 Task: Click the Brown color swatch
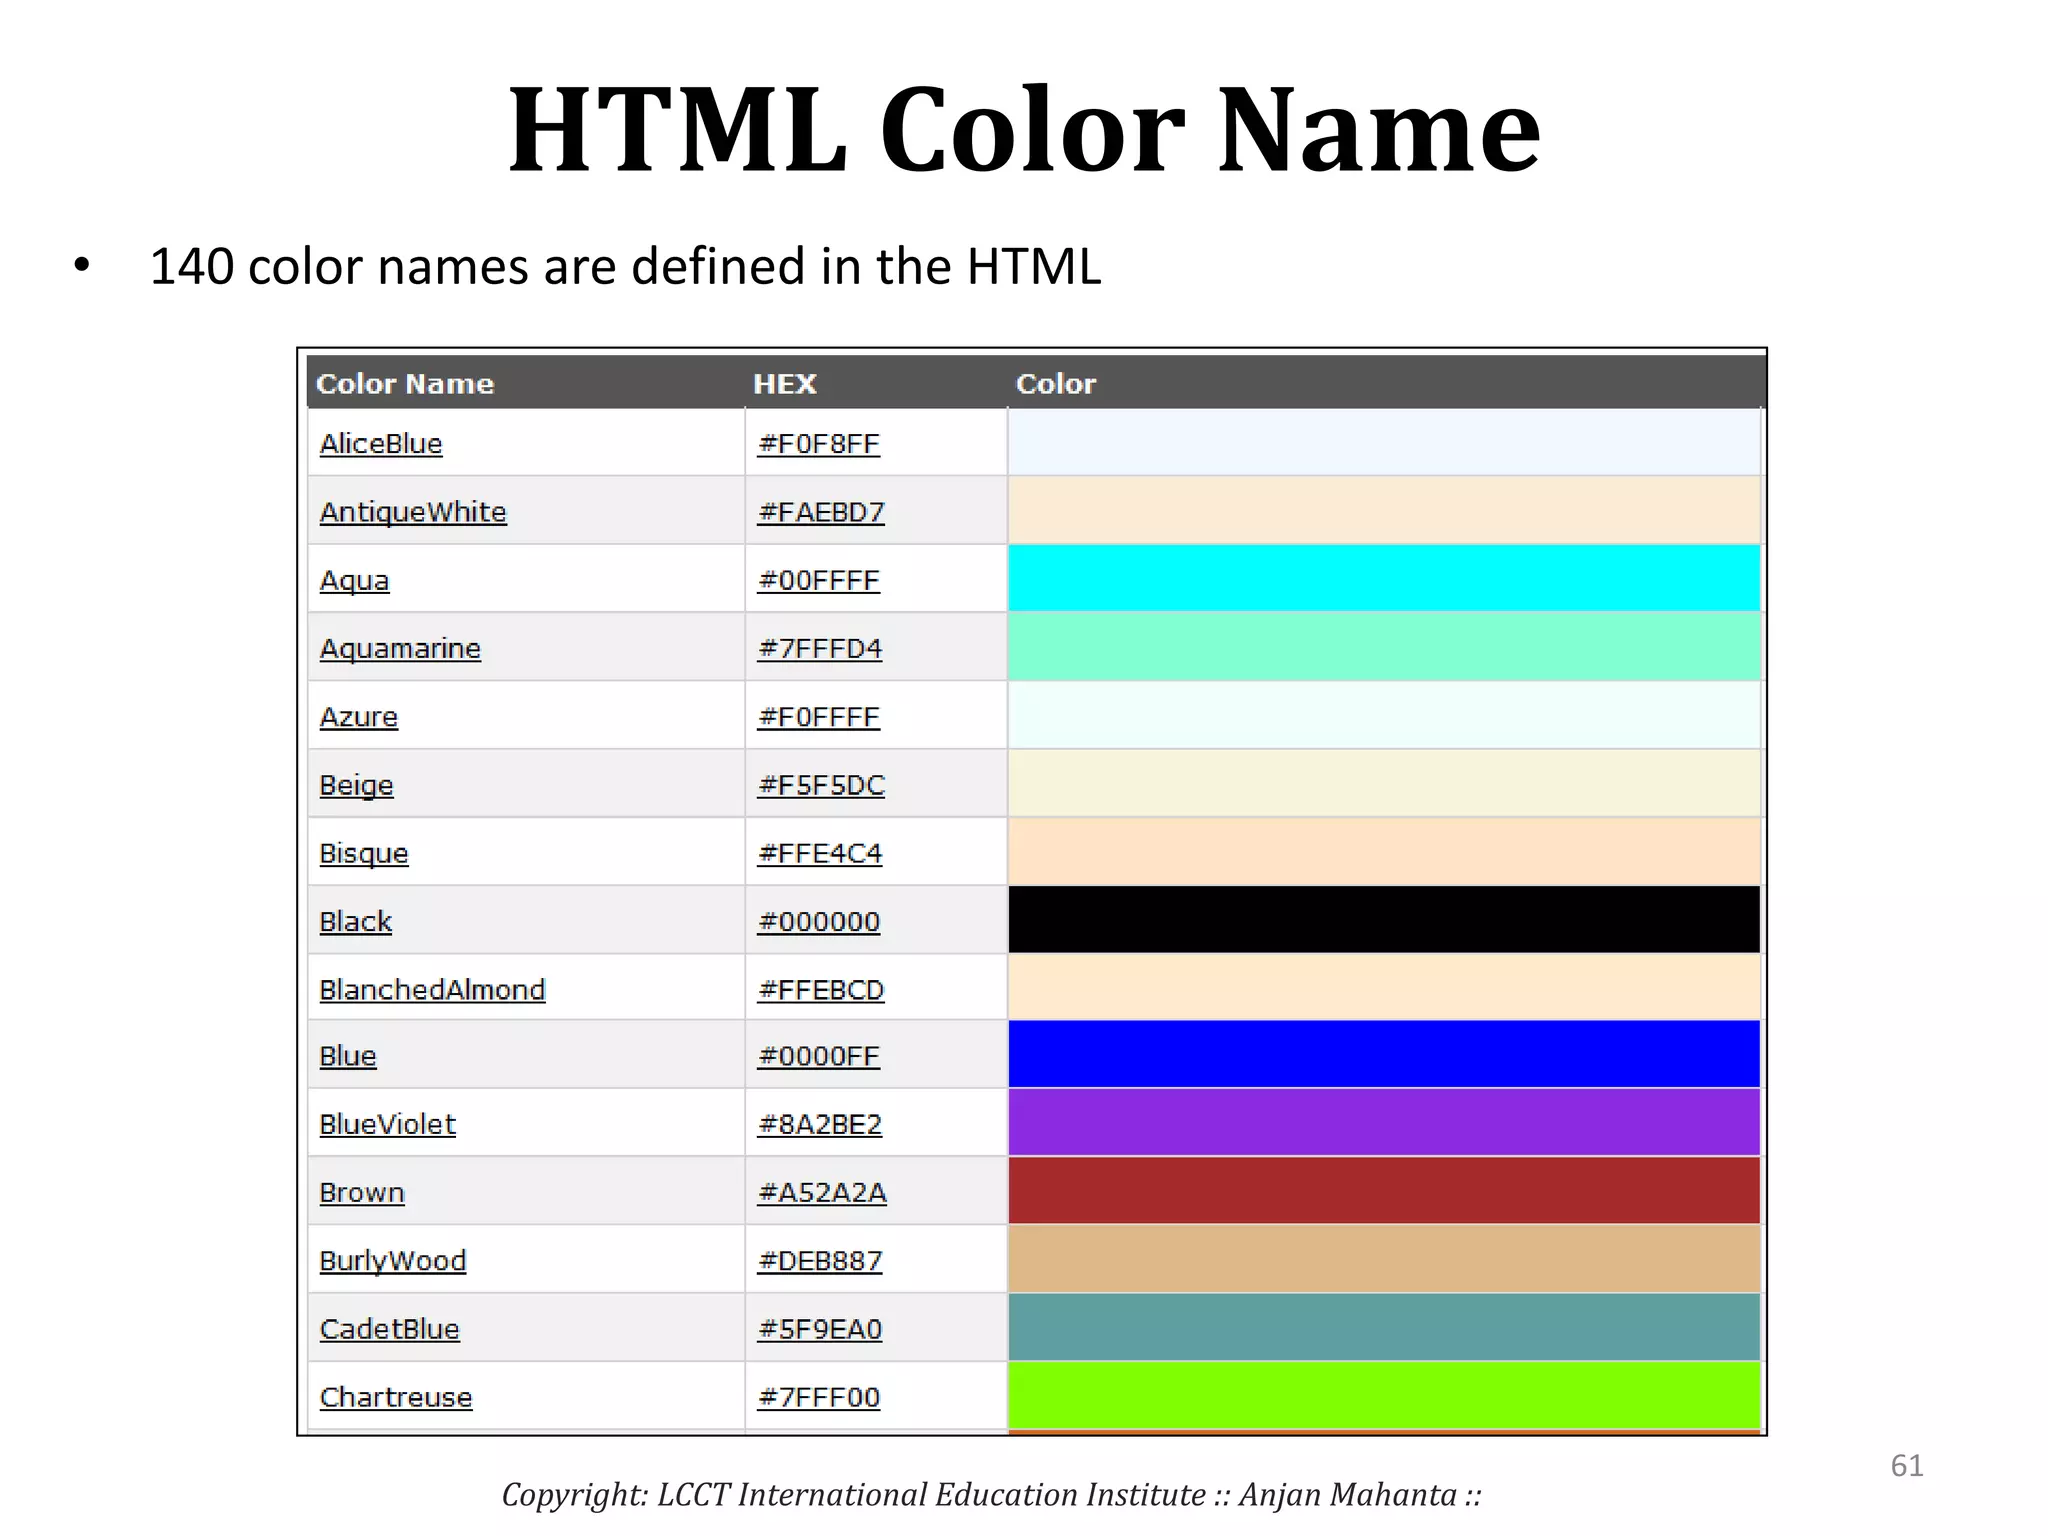(1383, 1191)
